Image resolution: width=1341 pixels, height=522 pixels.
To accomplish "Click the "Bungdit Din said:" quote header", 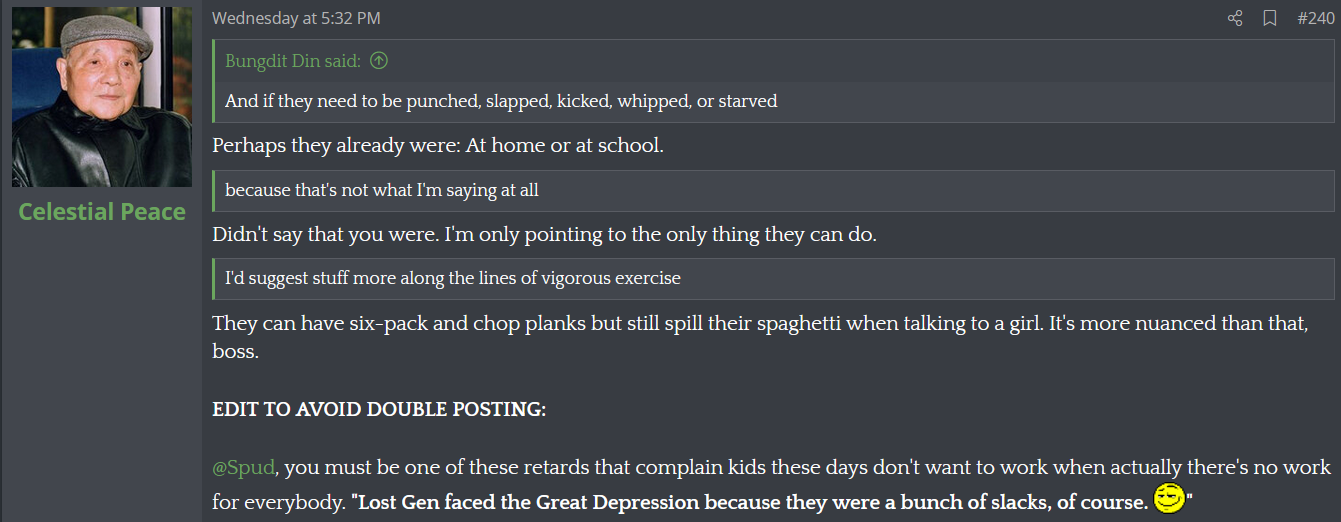I will pos(293,61).
